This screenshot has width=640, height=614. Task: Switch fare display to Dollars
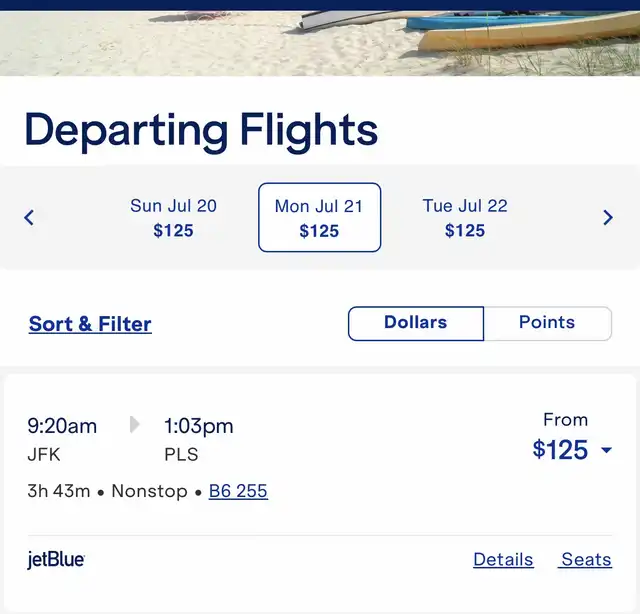coord(416,323)
